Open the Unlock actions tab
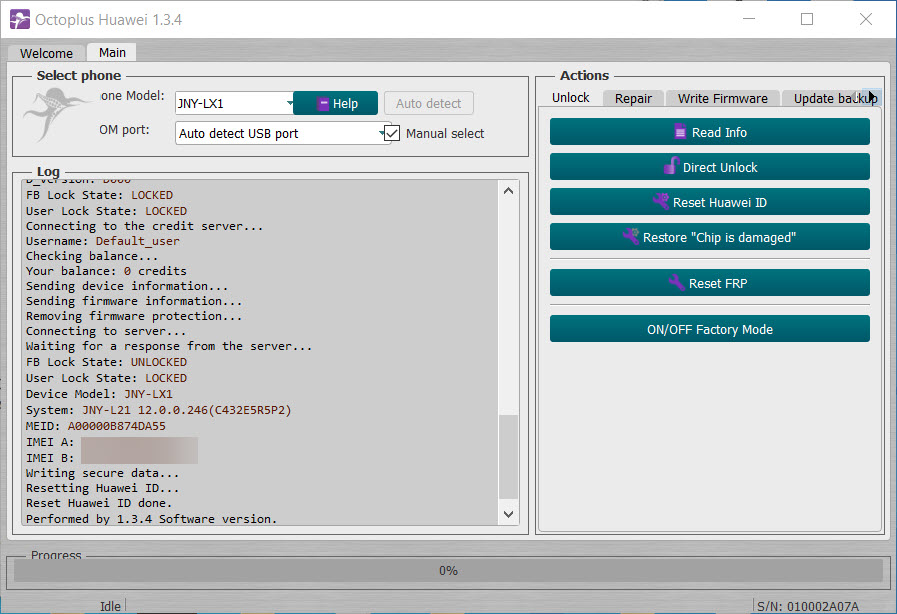The height and width of the screenshot is (614, 897). [x=570, y=98]
